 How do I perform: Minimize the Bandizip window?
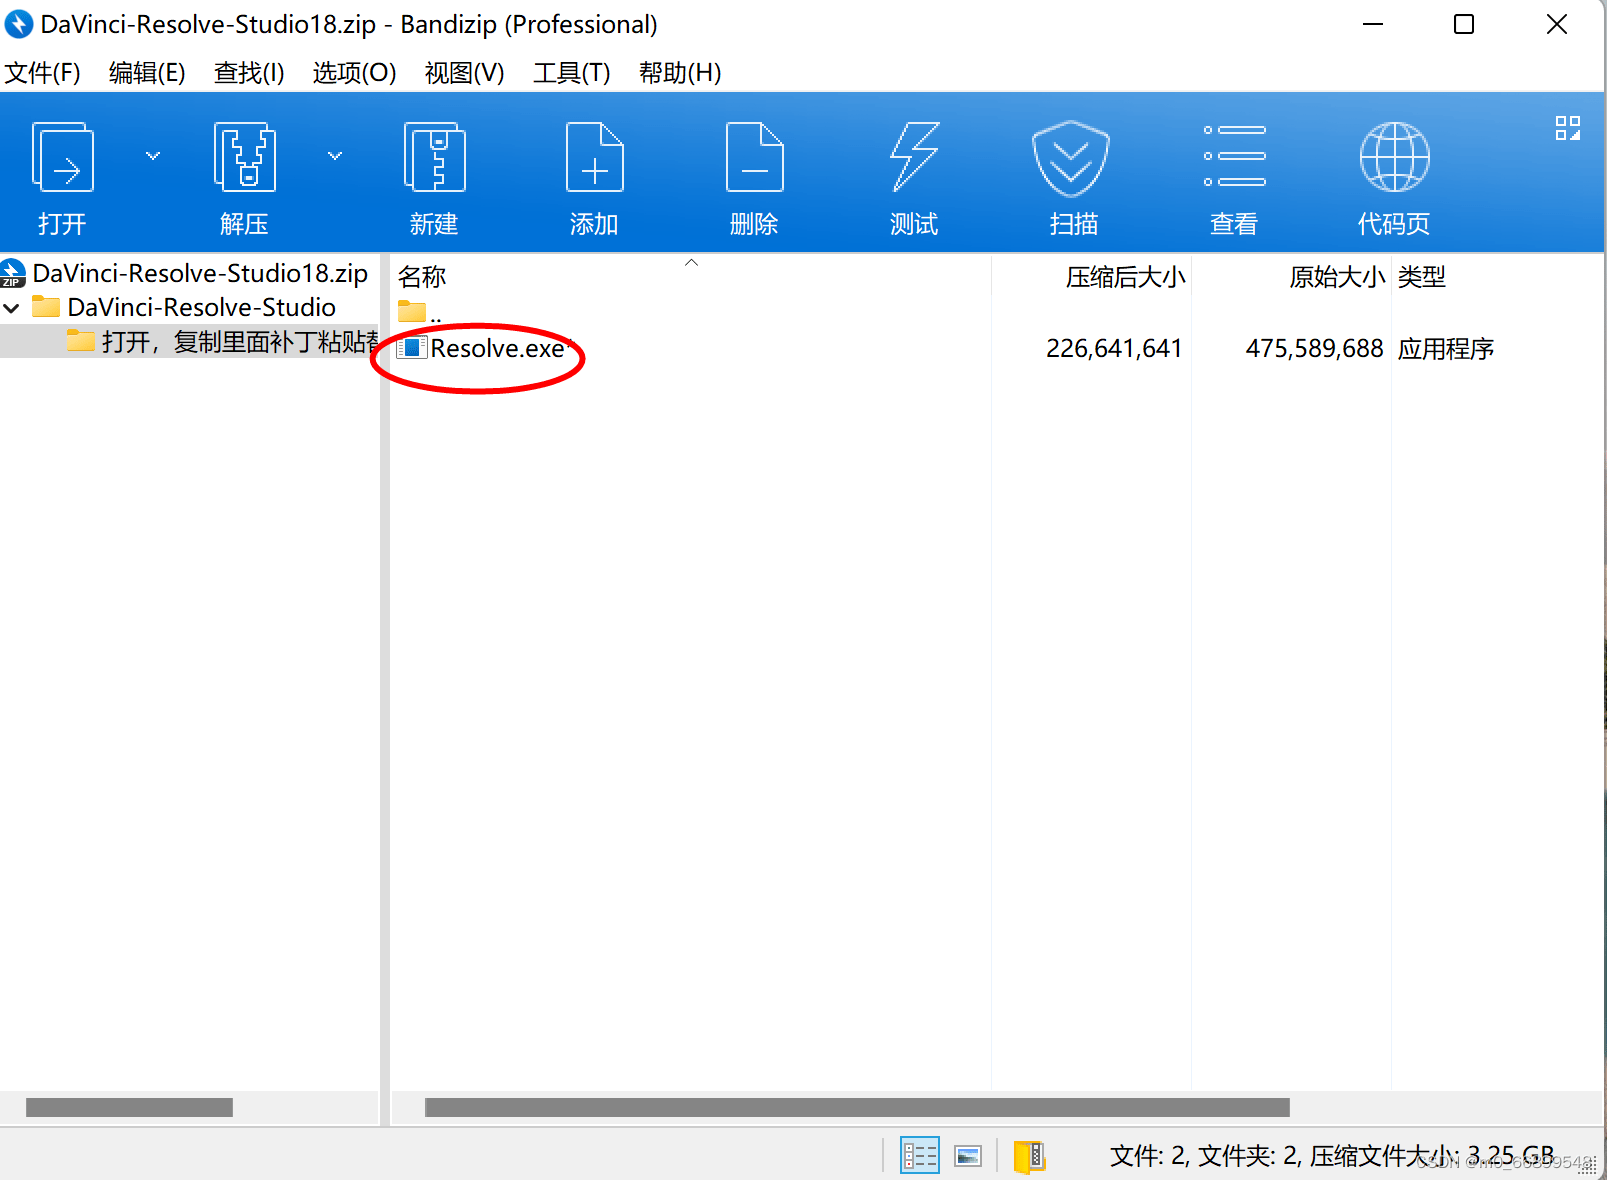tap(1373, 24)
